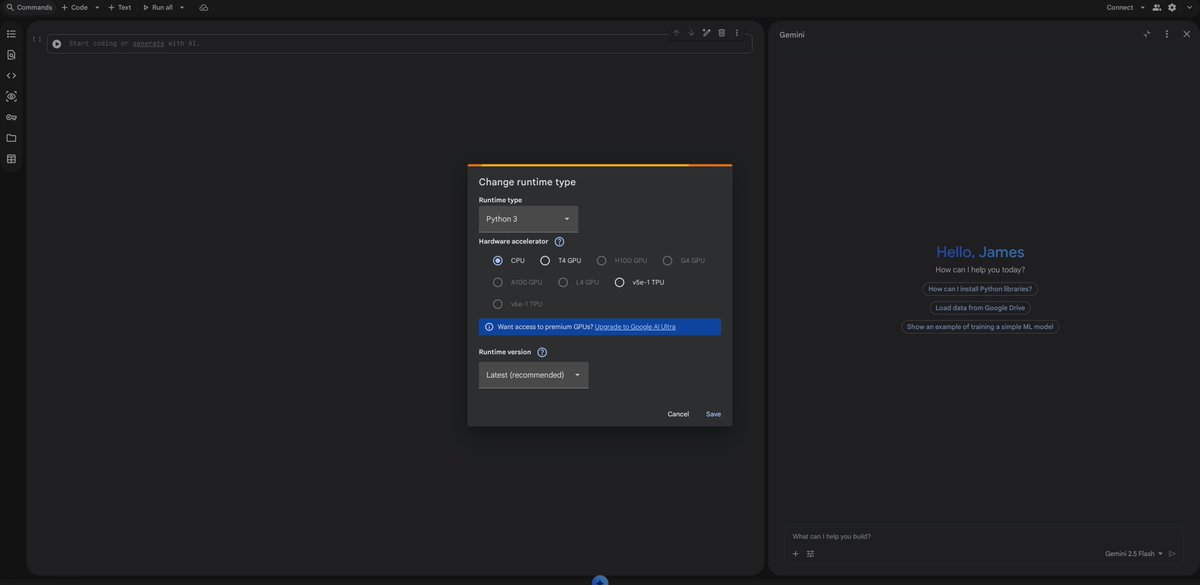The height and width of the screenshot is (585, 1200).
Task: Expand the dropdown arrow next to Connect
Action: pyautogui.click(x=1143, y=7)
